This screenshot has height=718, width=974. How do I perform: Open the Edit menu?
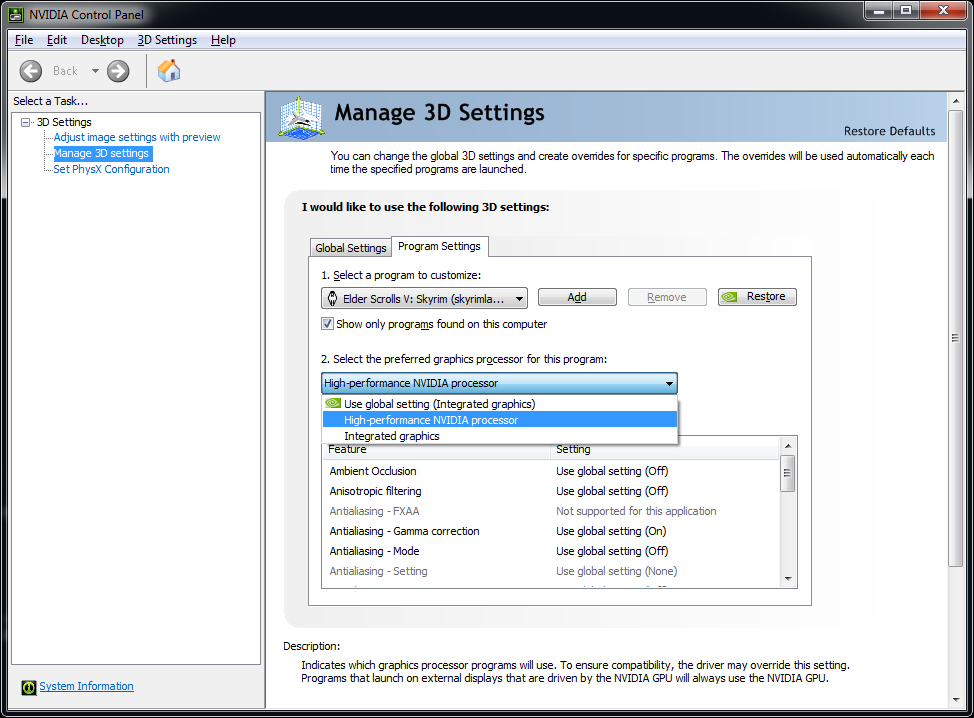tap(57, 40)
